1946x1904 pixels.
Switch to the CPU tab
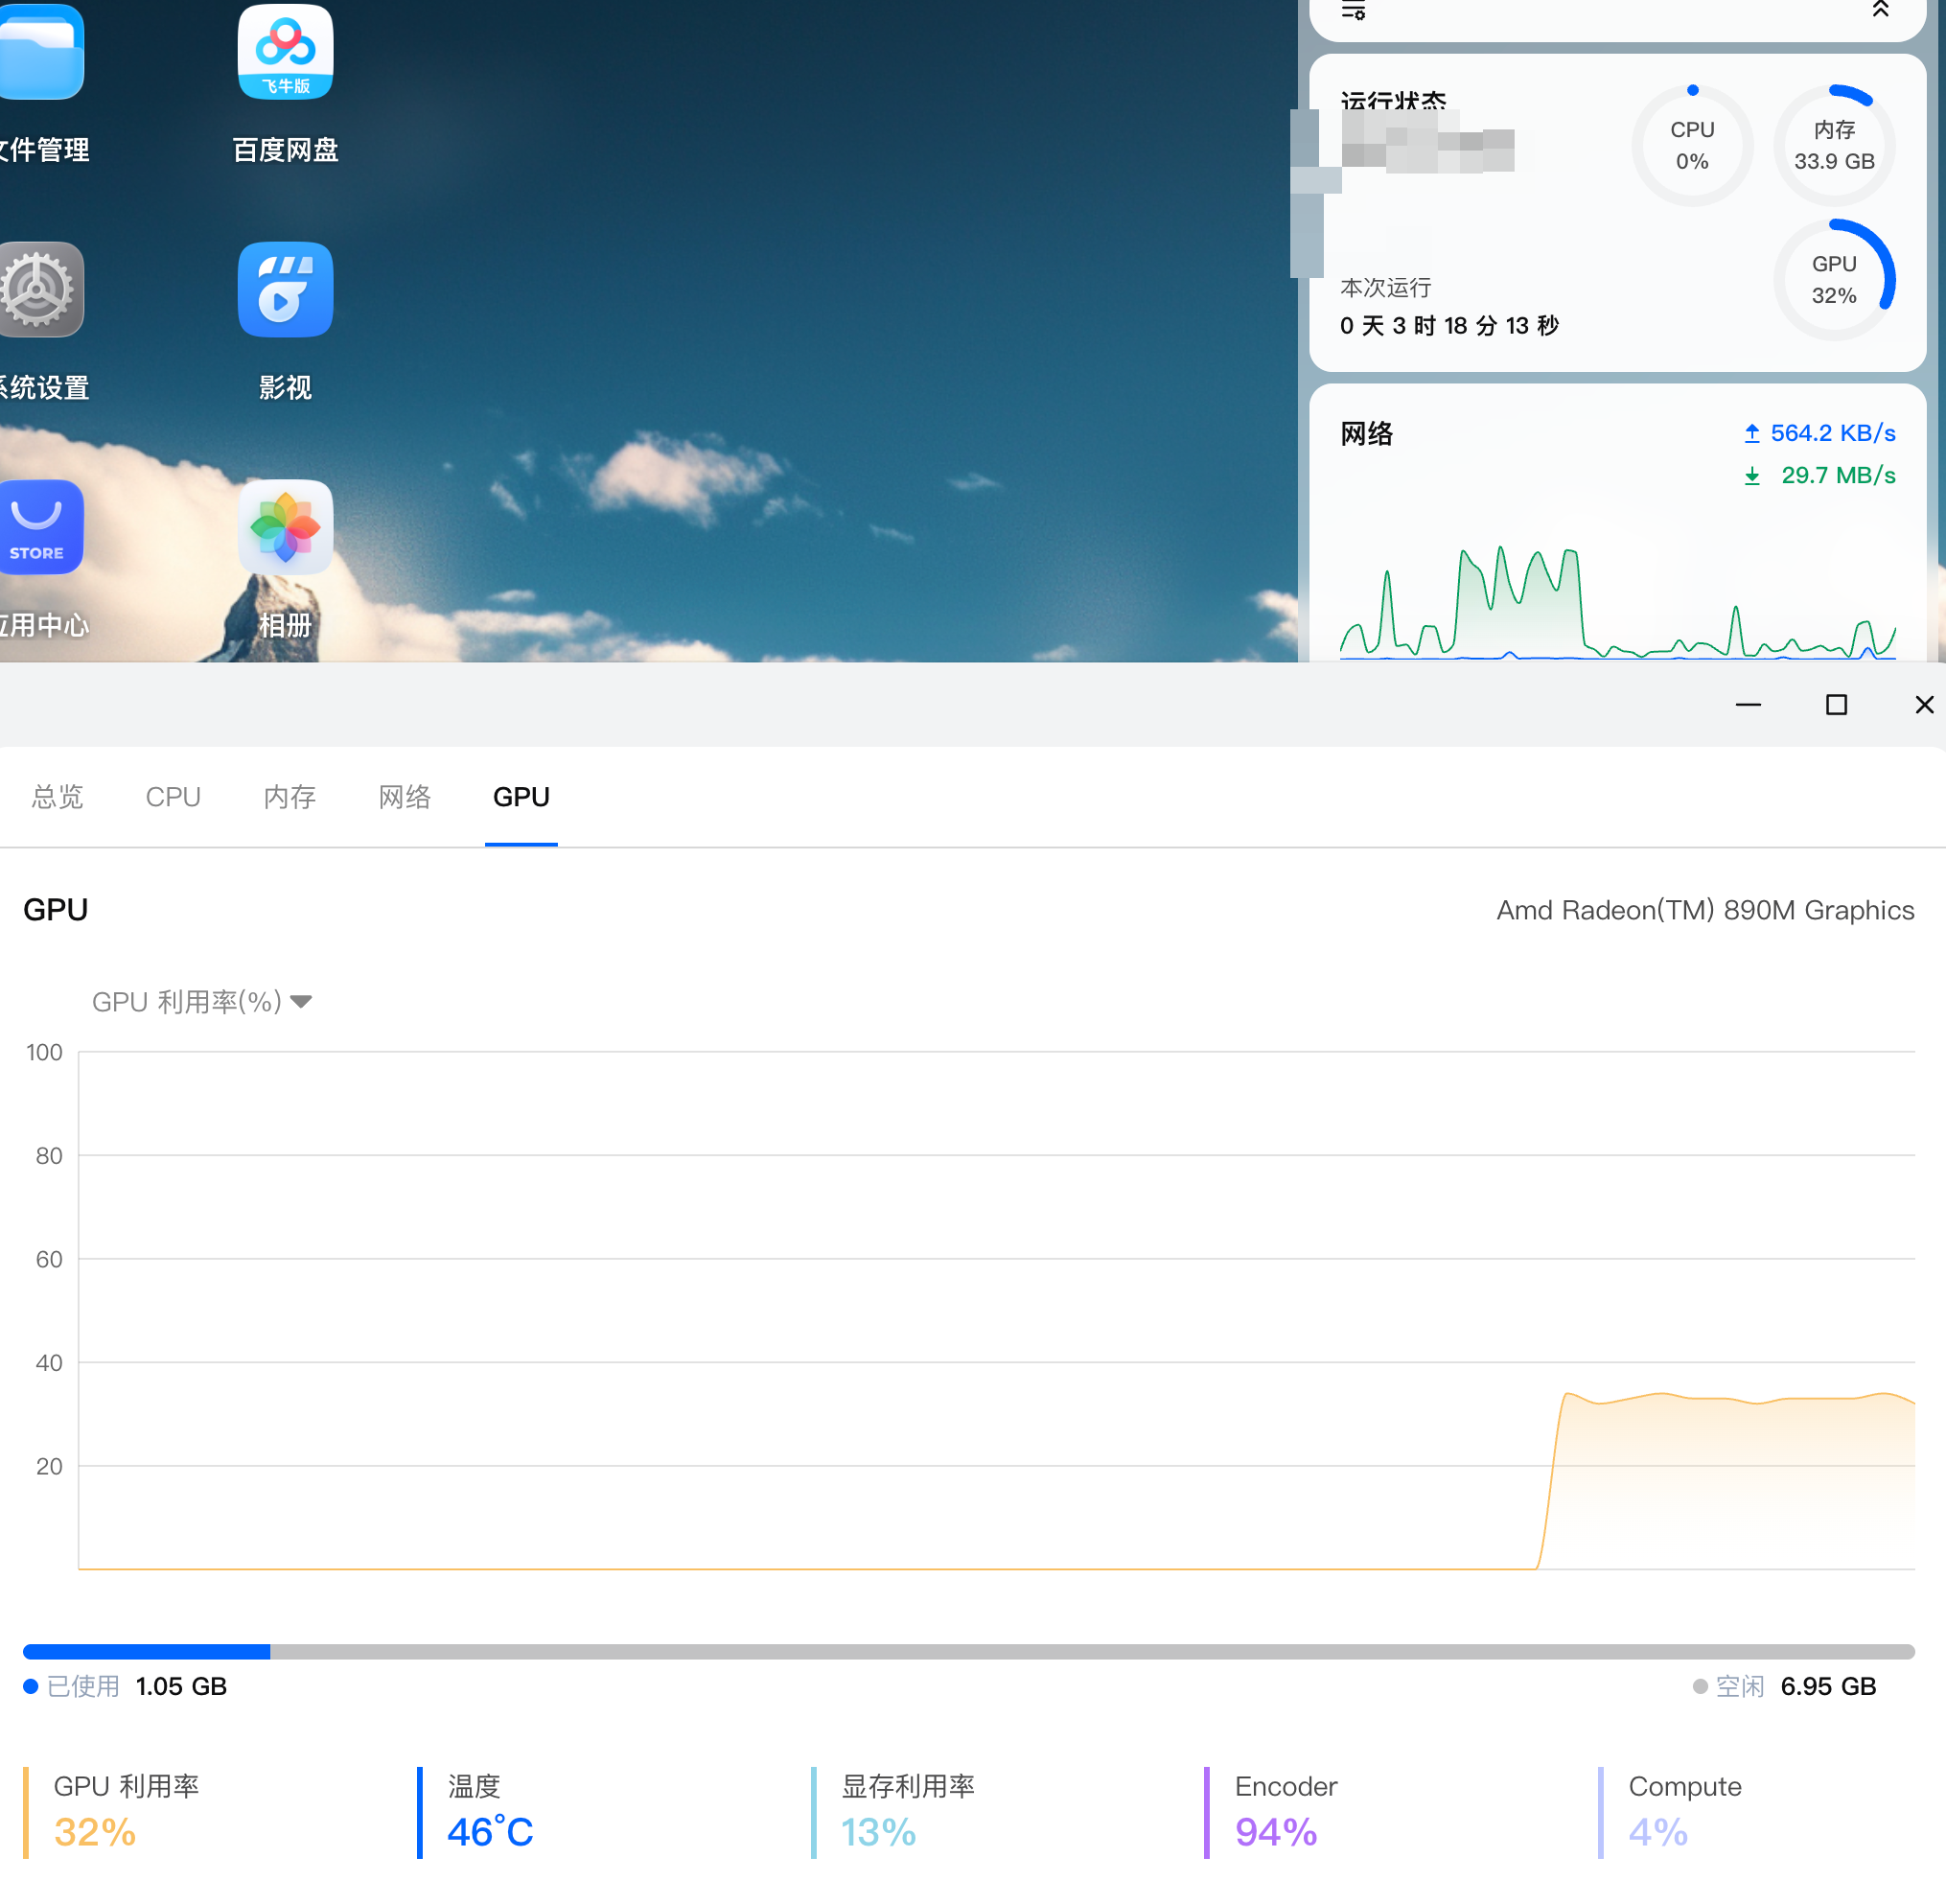173,797
